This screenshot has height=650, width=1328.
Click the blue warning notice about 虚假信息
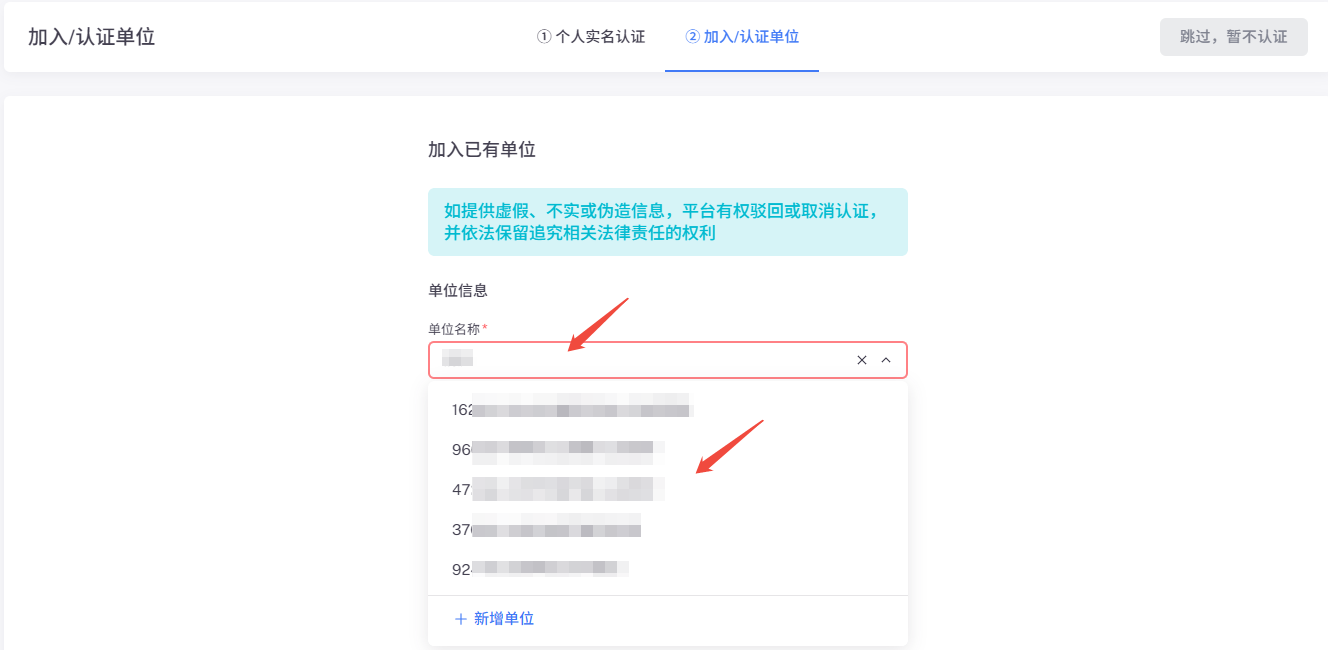coord(668,222)
